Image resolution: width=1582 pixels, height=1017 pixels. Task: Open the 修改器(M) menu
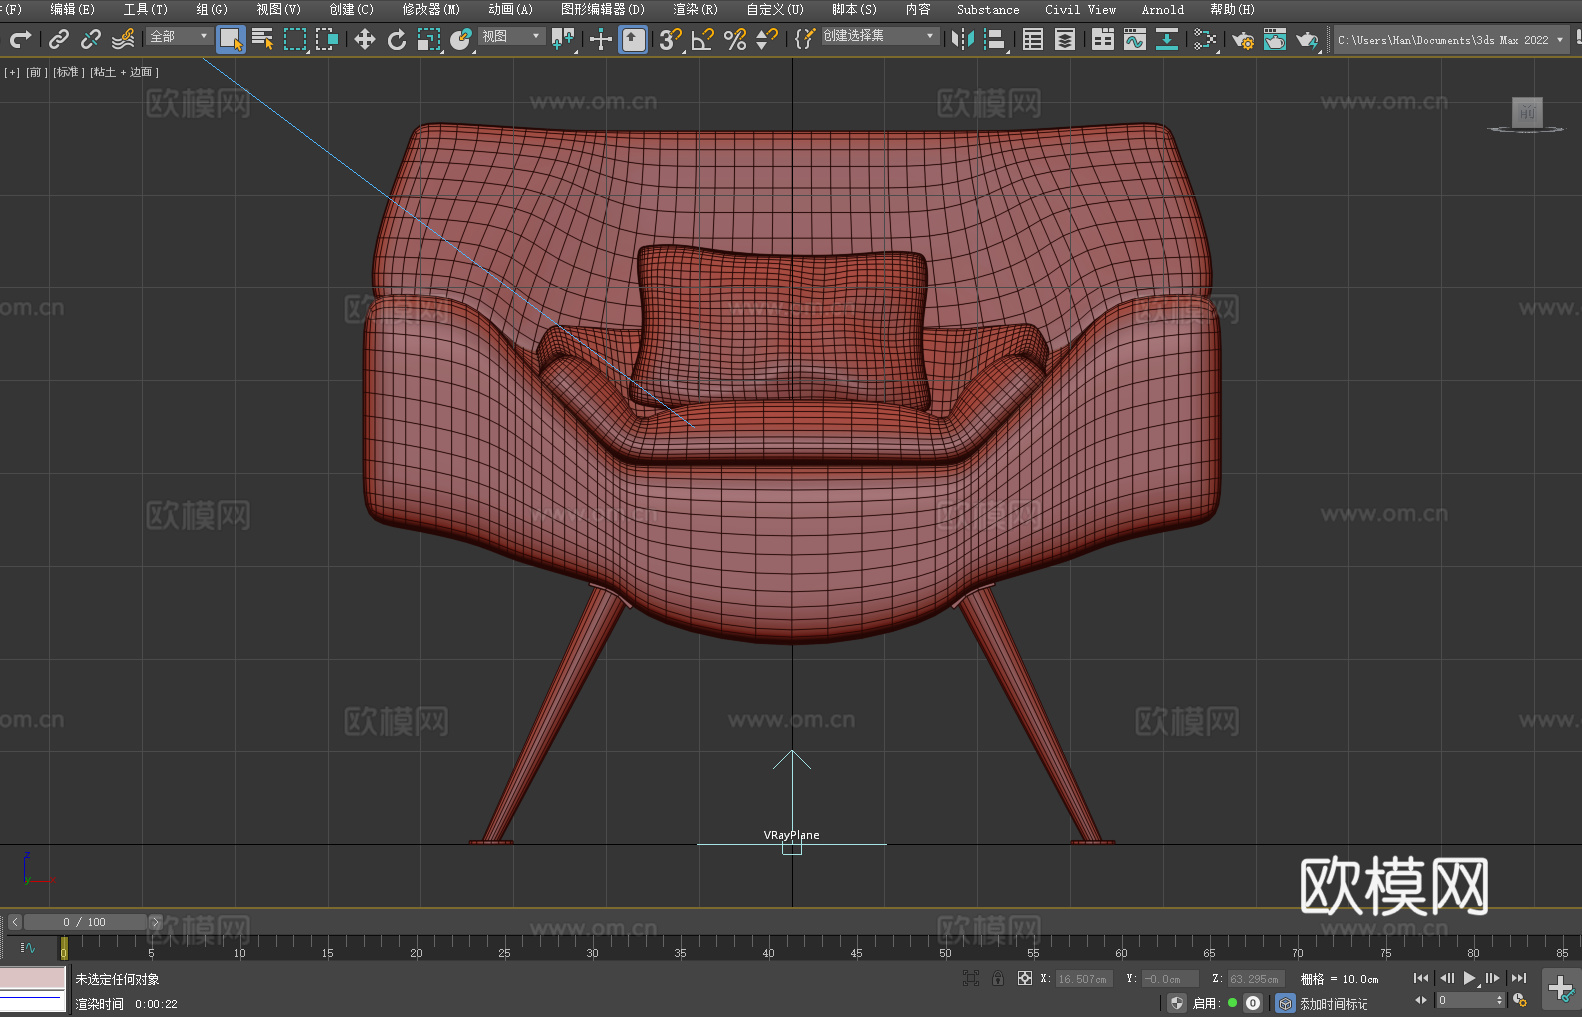click(x=431, y=9)
